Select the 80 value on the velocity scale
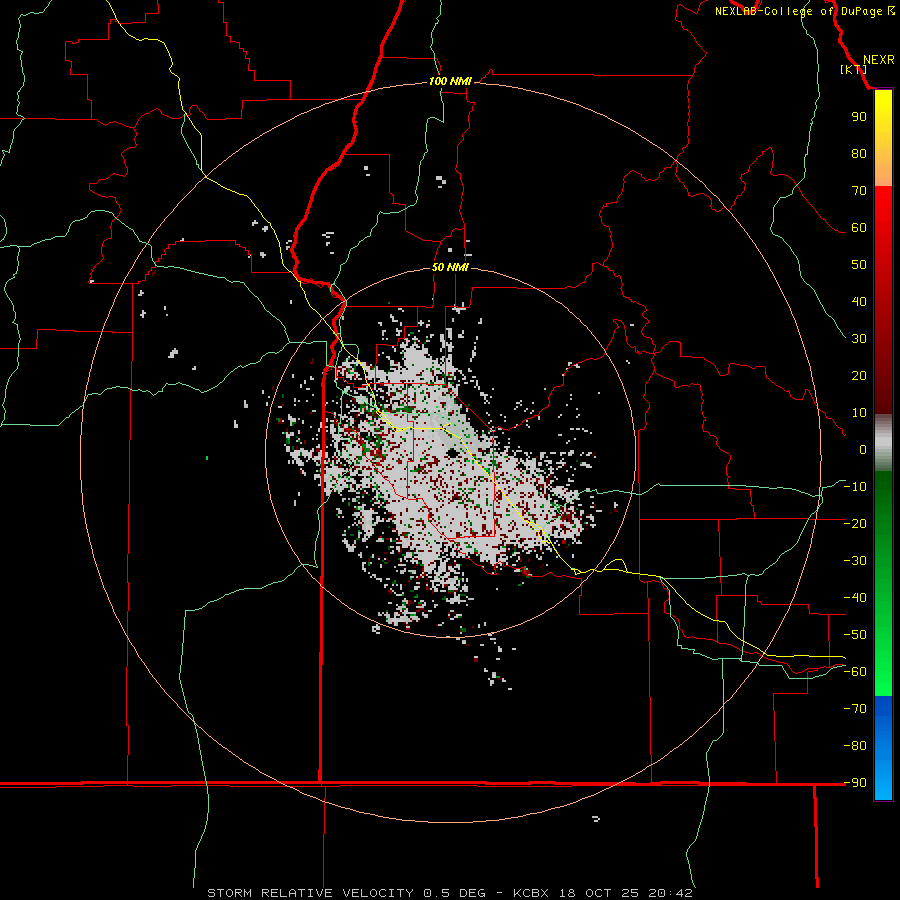 click(x=859, y=154)
